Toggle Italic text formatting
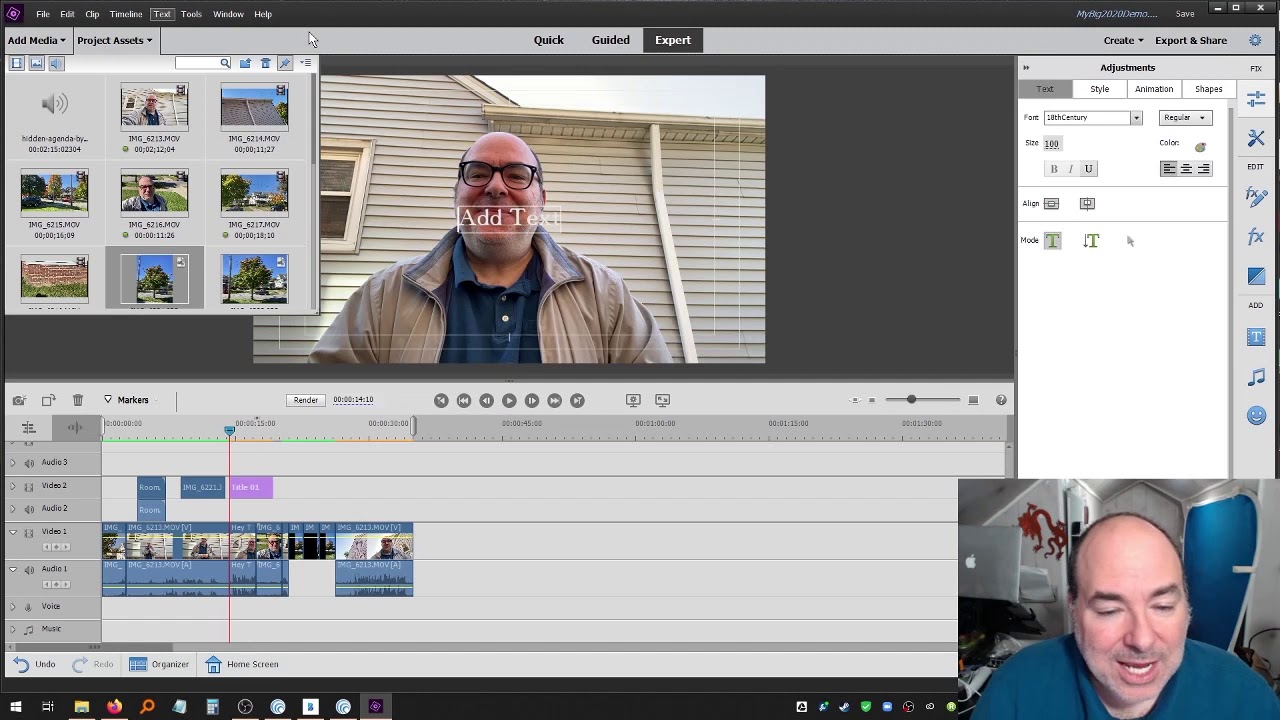The image size is (1280, 720). click(x=1071, y=169)
